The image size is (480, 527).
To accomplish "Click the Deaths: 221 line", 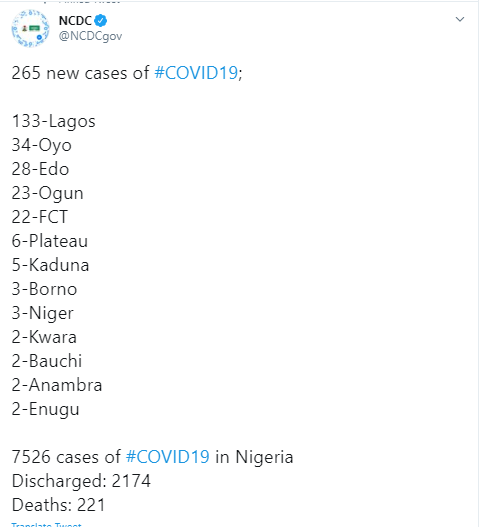I will pos(58,505).
